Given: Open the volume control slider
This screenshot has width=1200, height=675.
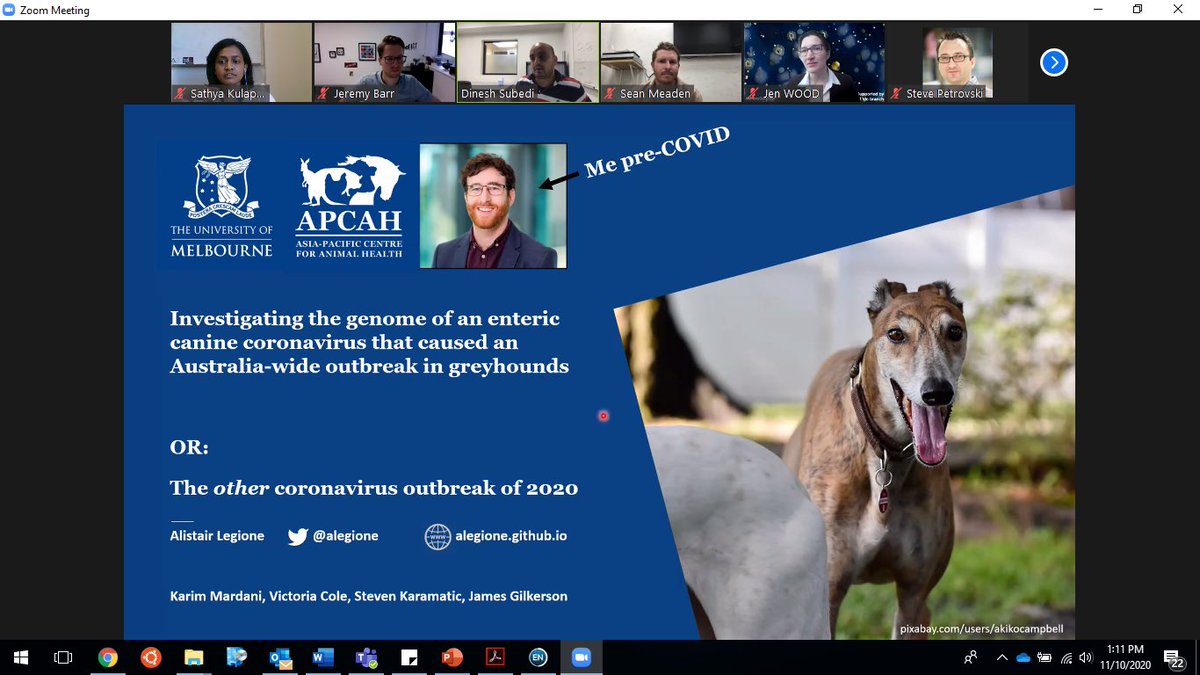Looking at the screenshot, I should [x=1085, y=658].
